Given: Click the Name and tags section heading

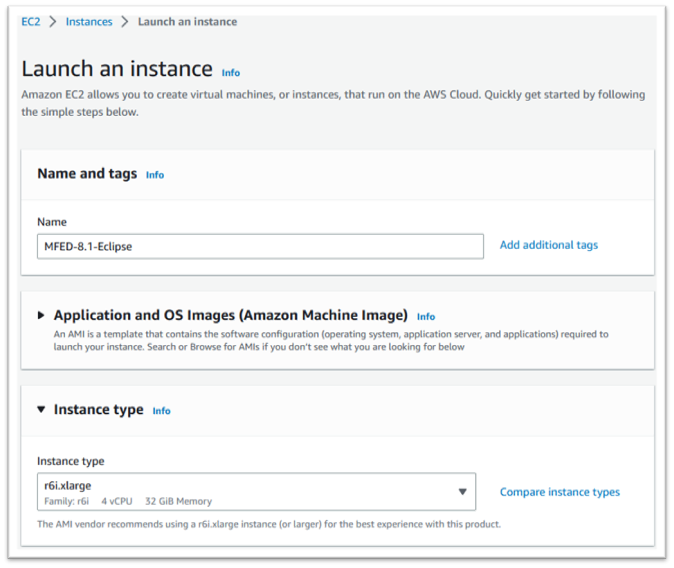Looking at the screenshot, I should [x=87, y=174].
